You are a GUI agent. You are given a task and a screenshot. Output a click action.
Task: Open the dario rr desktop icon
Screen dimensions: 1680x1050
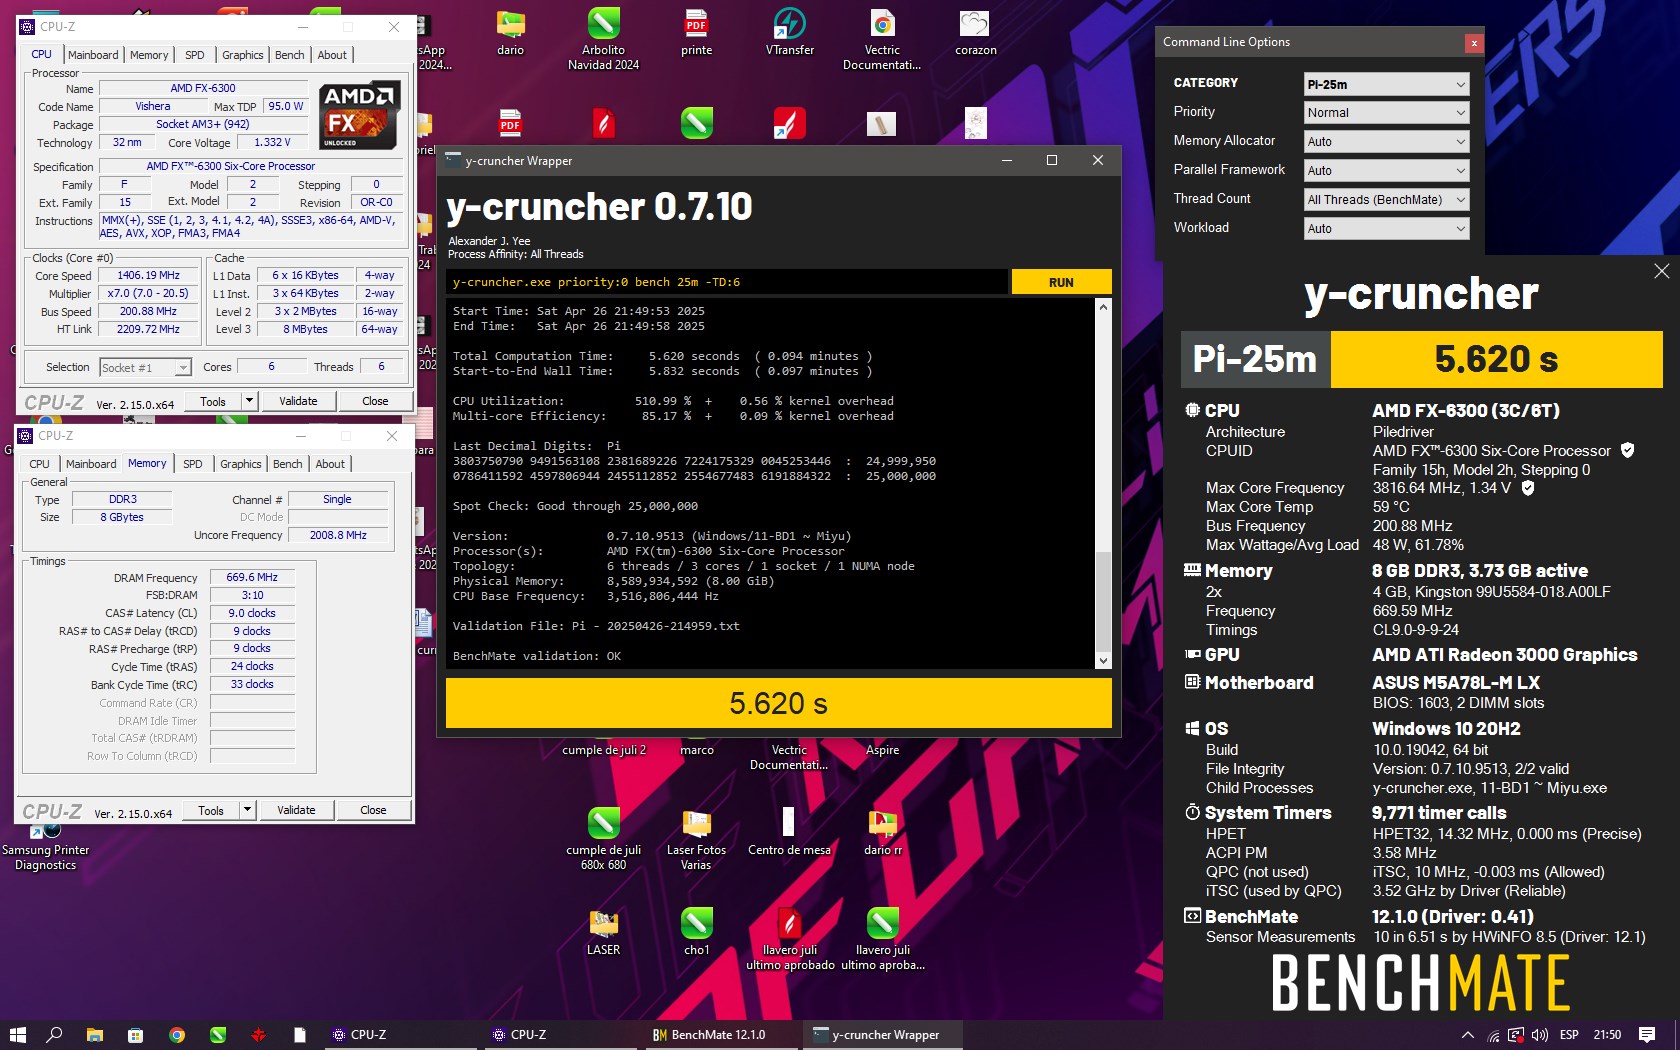882,831
